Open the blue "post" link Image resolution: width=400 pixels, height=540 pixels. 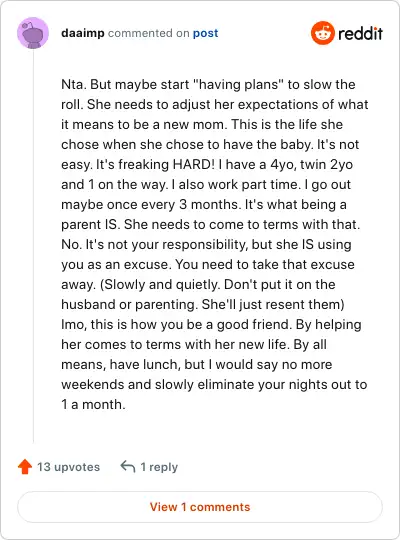pyautogui.click(x=205, y=33)
